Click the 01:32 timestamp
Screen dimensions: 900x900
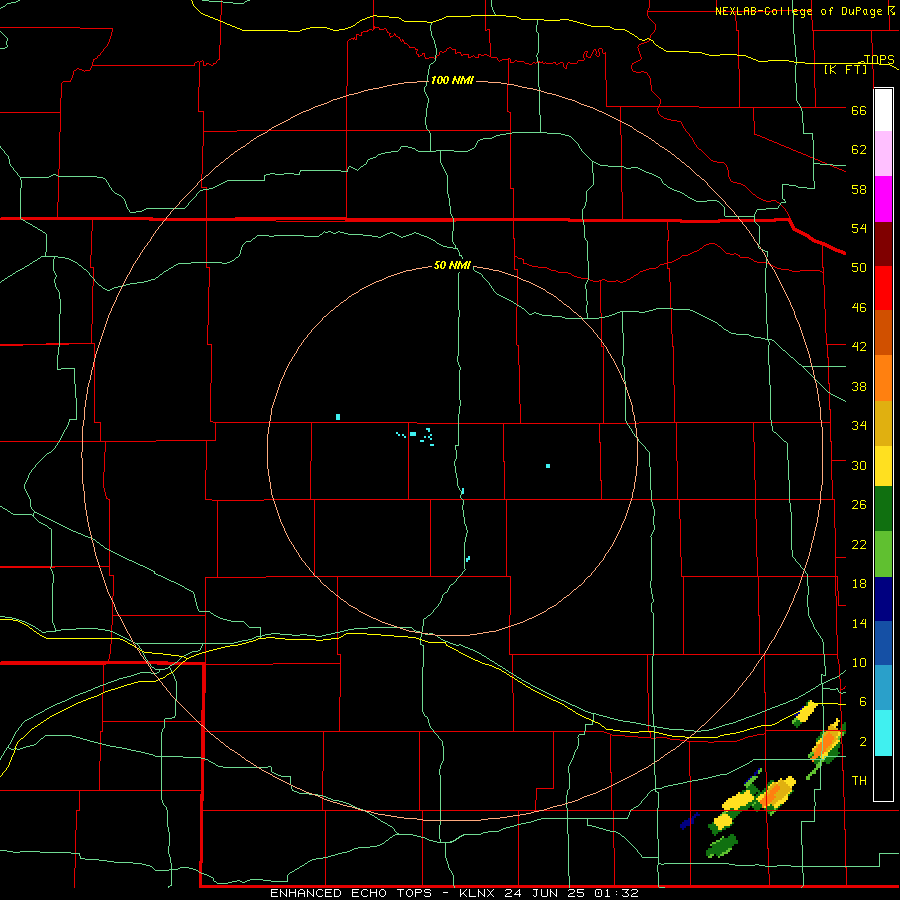(x=616, y=893)
